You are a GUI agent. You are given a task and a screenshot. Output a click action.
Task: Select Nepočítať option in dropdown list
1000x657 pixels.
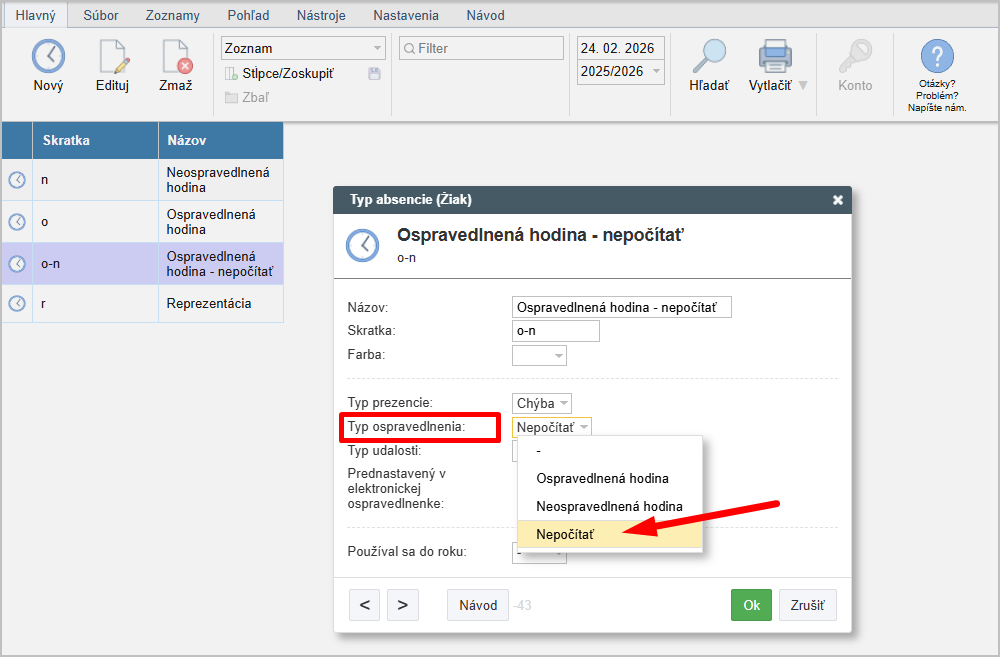(x=565, y=535)
